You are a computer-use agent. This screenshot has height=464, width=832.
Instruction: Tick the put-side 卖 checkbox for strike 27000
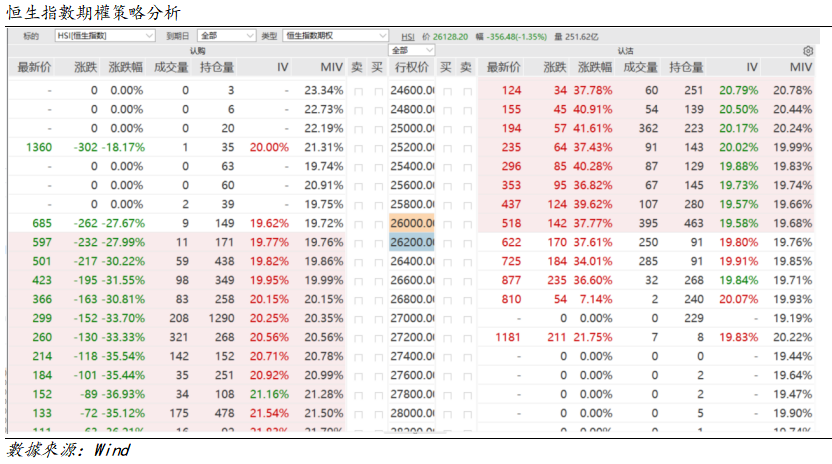(x=466, y=318)
